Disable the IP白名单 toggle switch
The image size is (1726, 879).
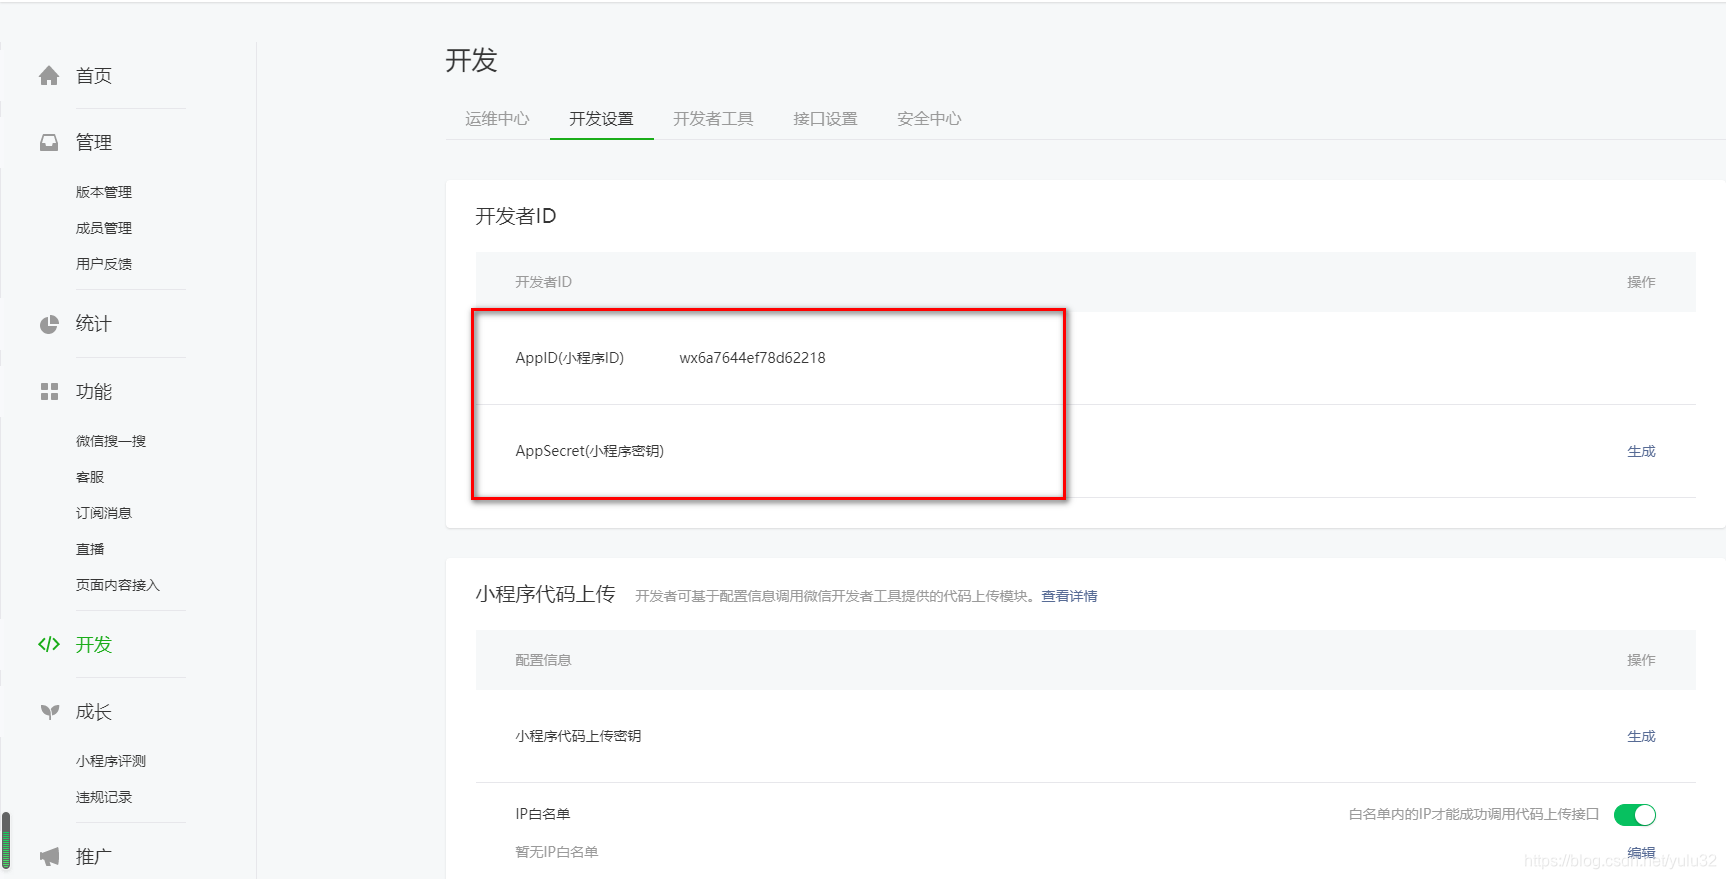coord(1634,815)
